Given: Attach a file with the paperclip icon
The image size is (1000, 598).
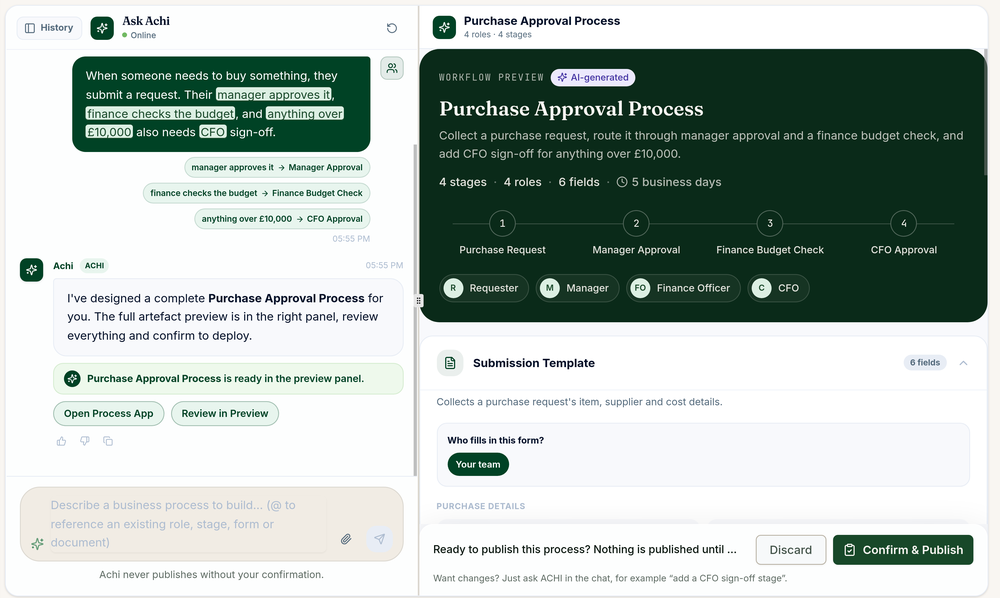Looking at the screenshot, I should tap(346, 539).
